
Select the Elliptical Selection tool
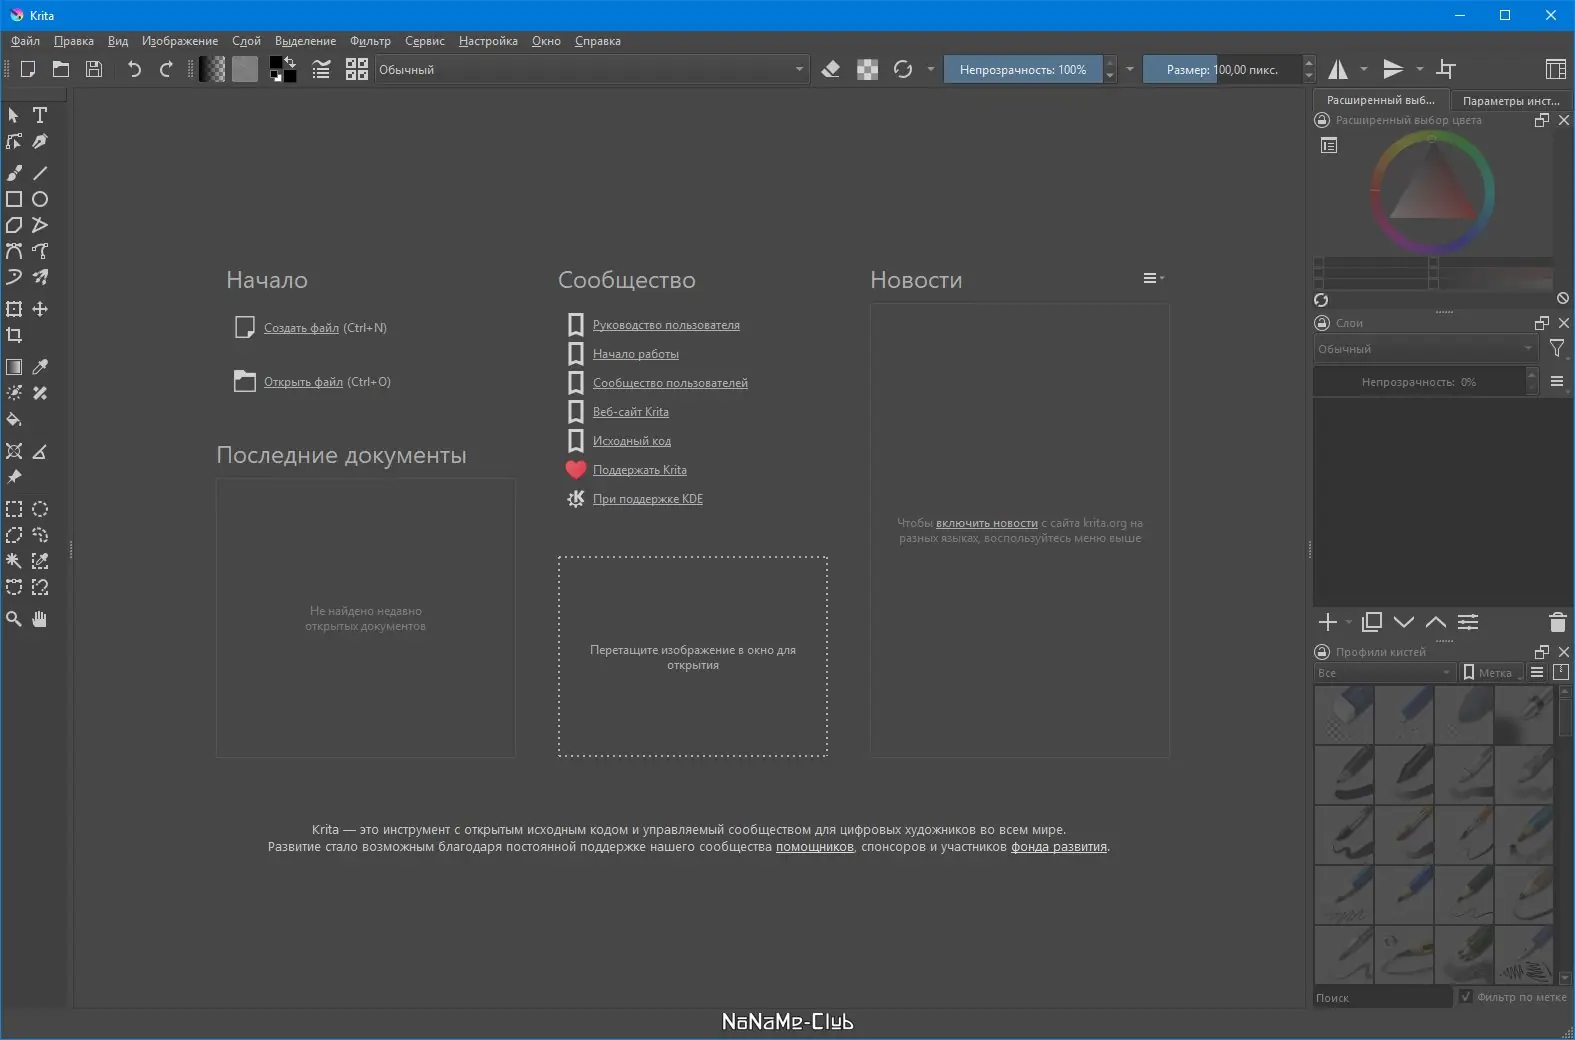(40, 509)
